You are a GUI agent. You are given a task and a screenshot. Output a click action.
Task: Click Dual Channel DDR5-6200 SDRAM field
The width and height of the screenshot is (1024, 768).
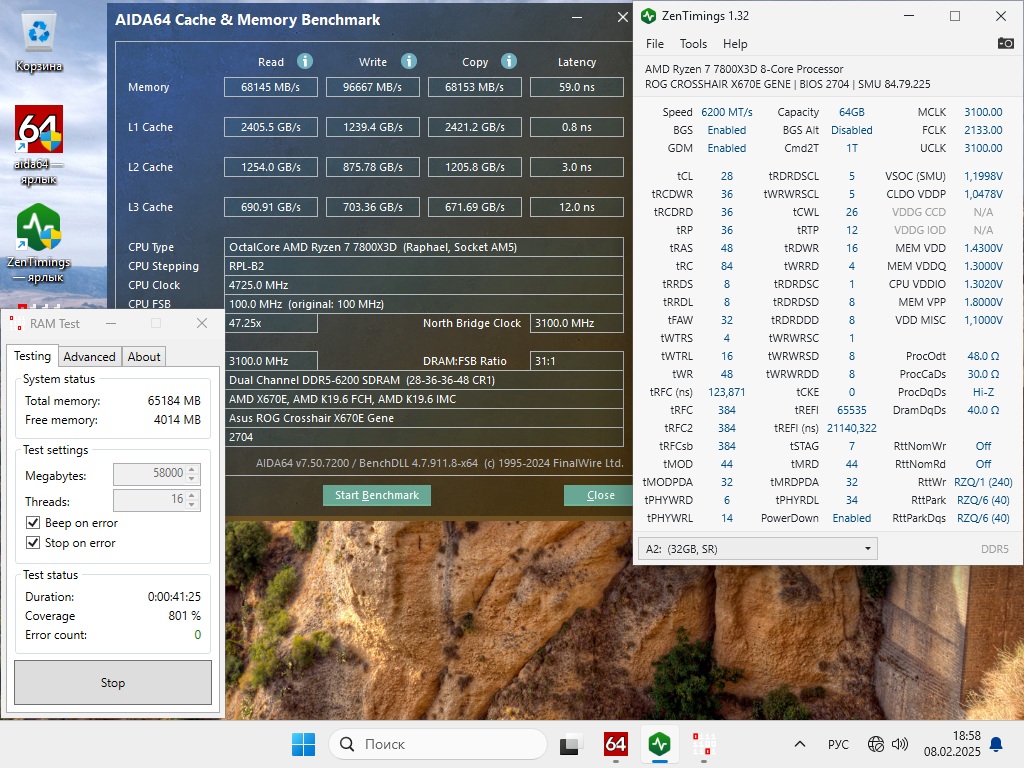click(x=423, y=380)
